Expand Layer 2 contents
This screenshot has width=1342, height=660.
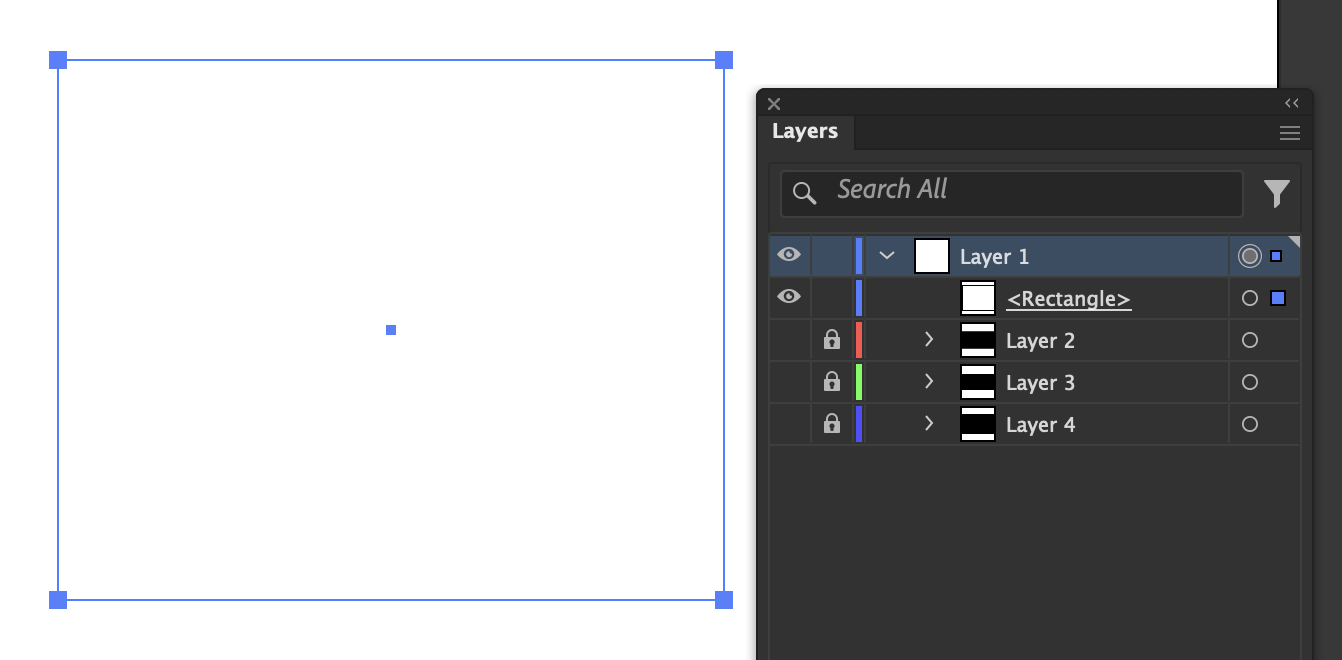(x=928, y=340)
